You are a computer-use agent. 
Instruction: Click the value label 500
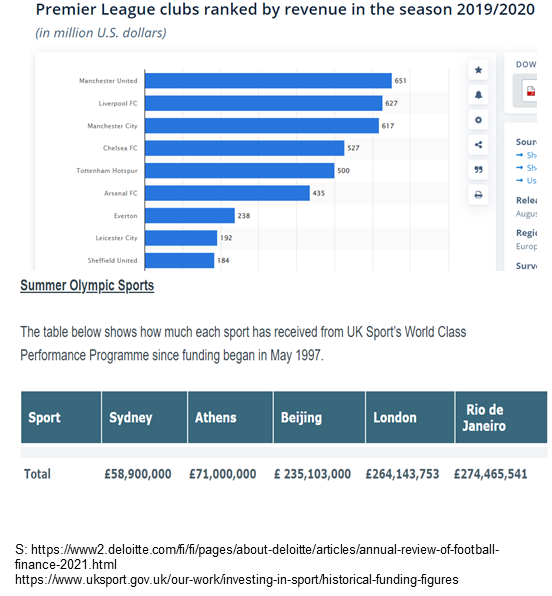(x=343, y=171)
